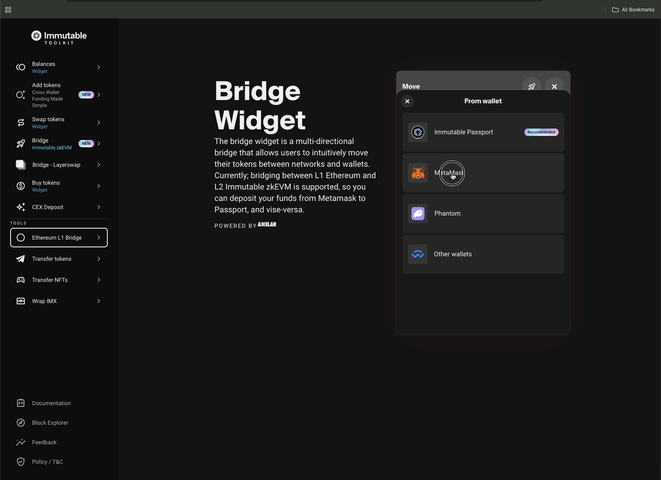Click the Transfer tokens paper plane icon
Image resolution: width=661 pixels, height=480 pixels.
[20, 259]
